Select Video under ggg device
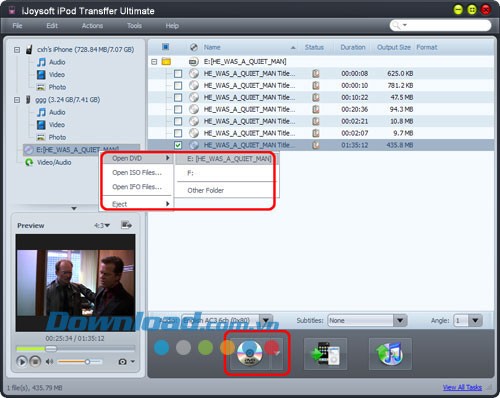Screen dimensions: 500x398 pyautogui.click(x=57, y=125)
